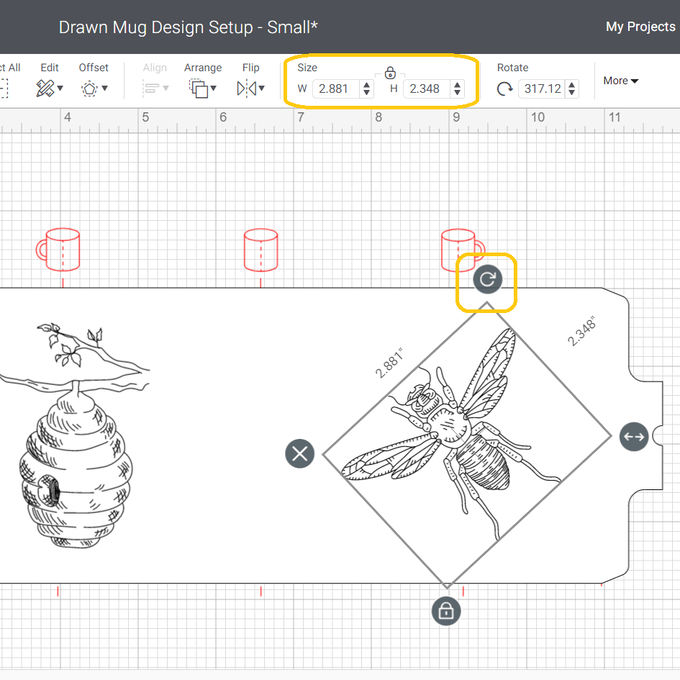Delete bee image with X handle

[x=300, y=453]
